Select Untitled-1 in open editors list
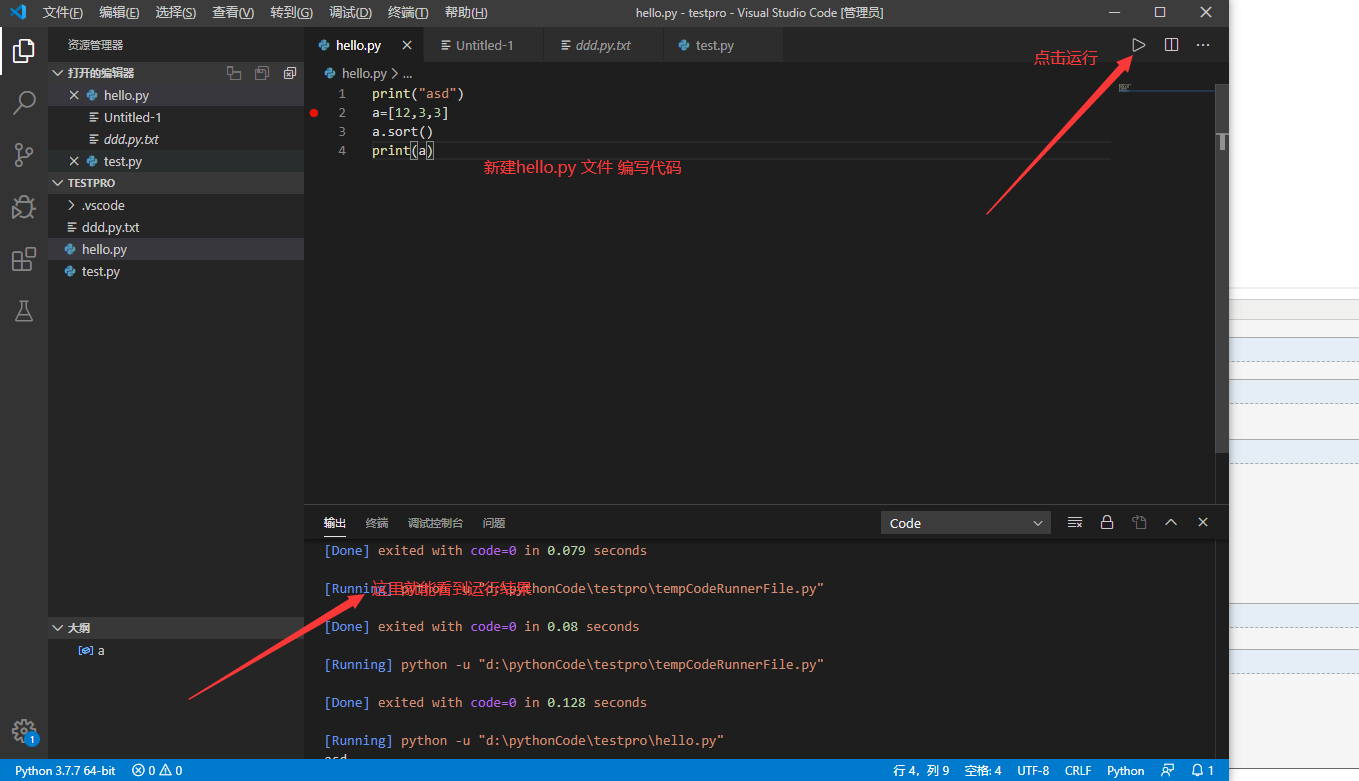 pyautogui.click(x=176, y=117)
